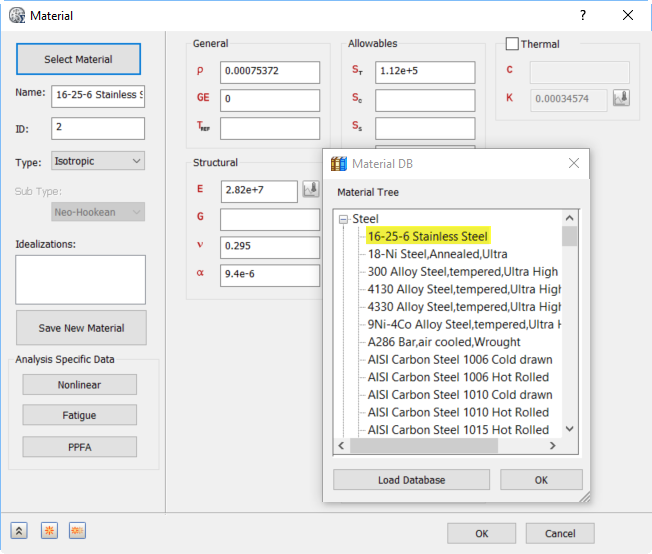This screenshot has width=652, height=554.
Task: Click the ST allowable input field
Action: point(425,72)
